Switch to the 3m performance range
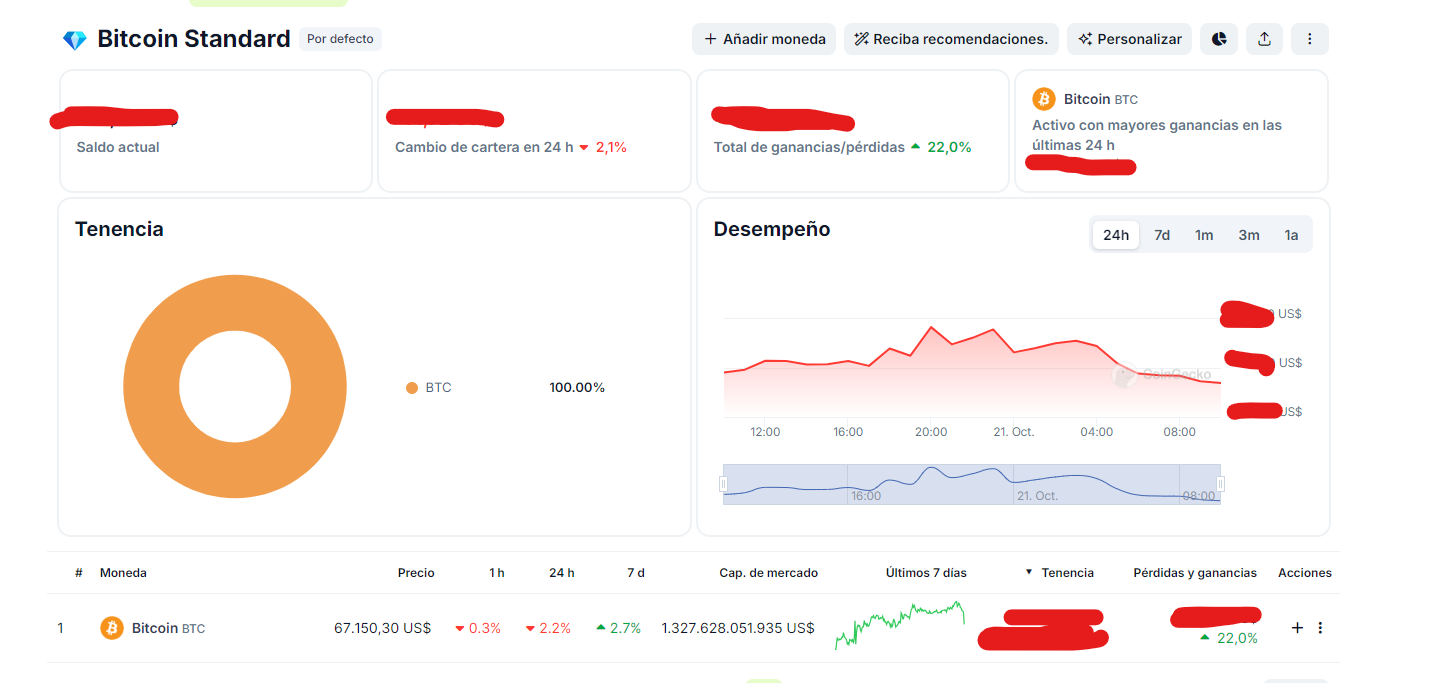The width and height of the screenshot is (1432, 683). (x=1249, y=235)
